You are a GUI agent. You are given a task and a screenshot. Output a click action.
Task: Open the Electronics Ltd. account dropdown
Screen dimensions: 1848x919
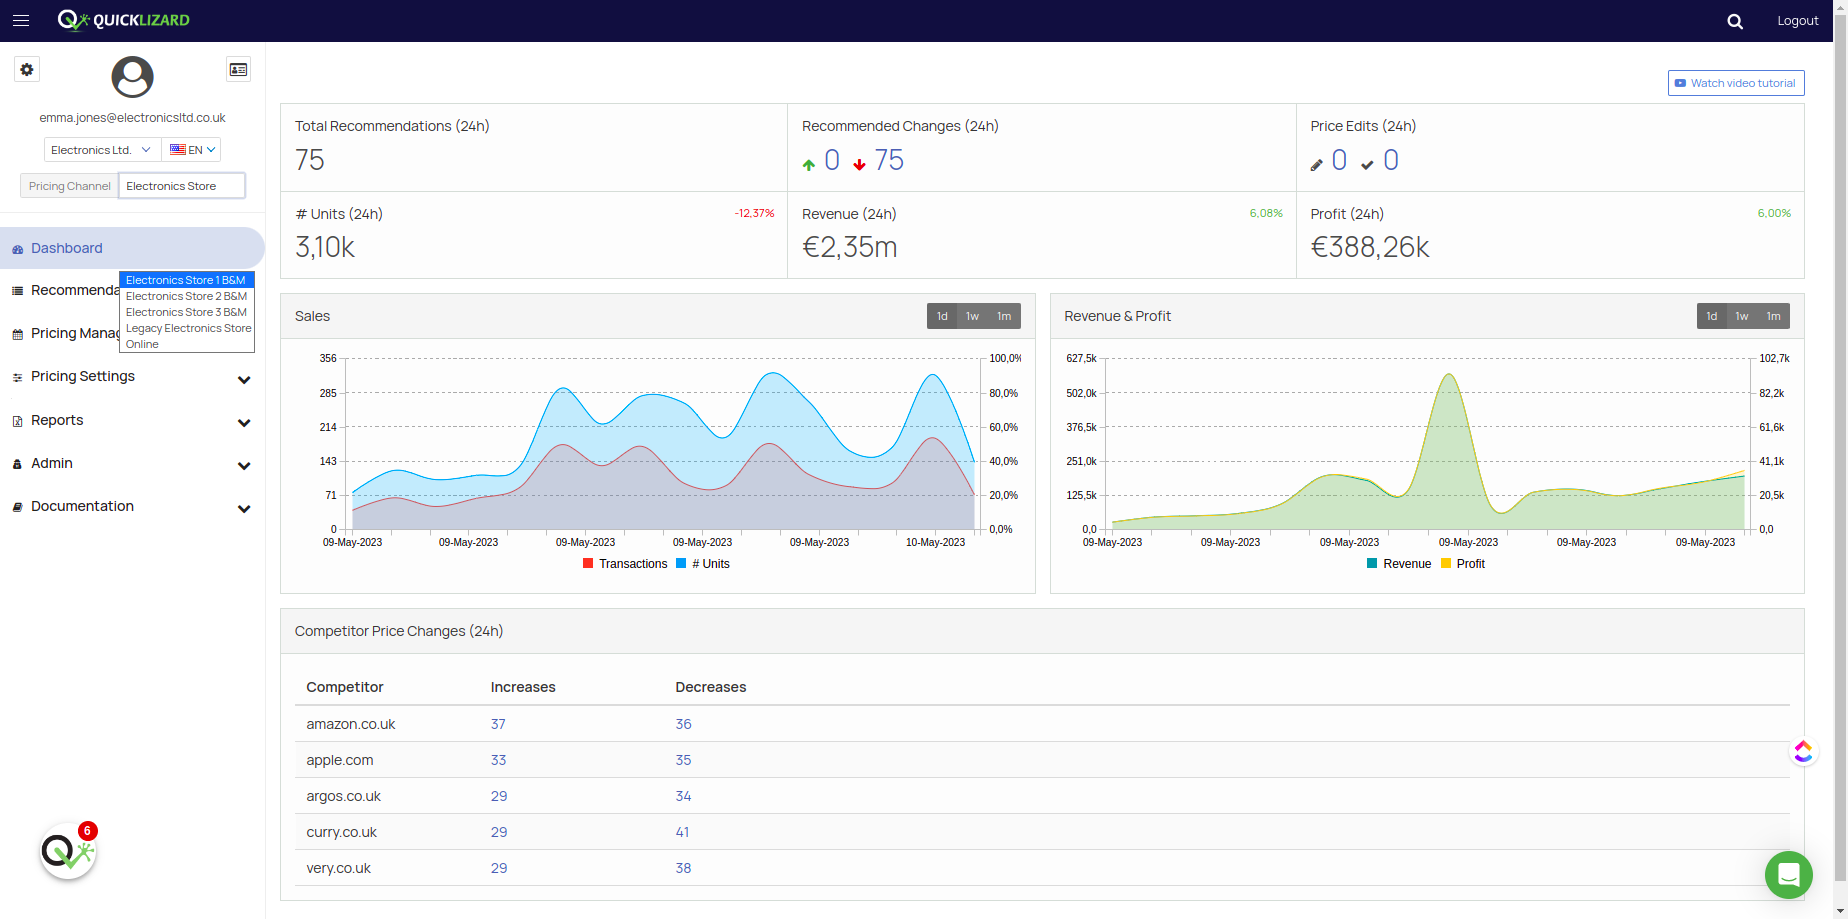pos(102,150)
